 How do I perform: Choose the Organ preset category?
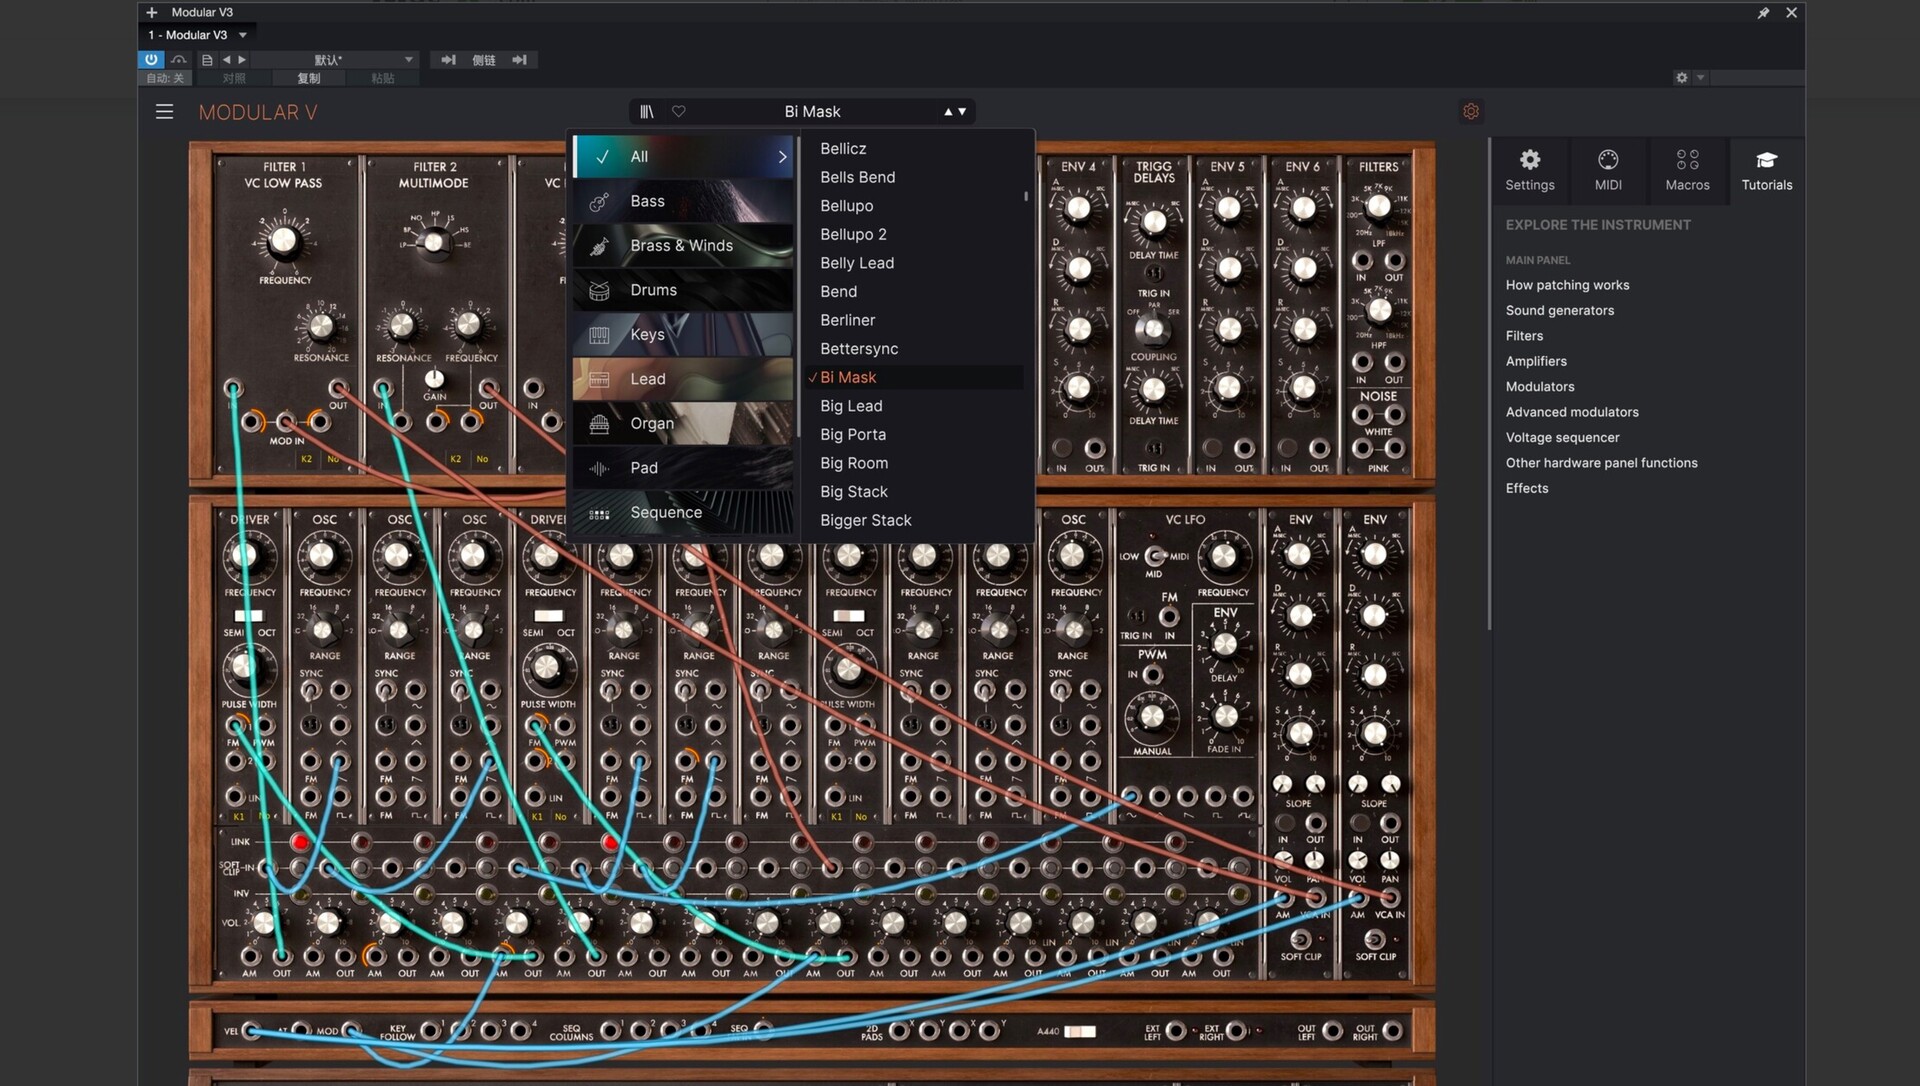click(x=683, y=424)
